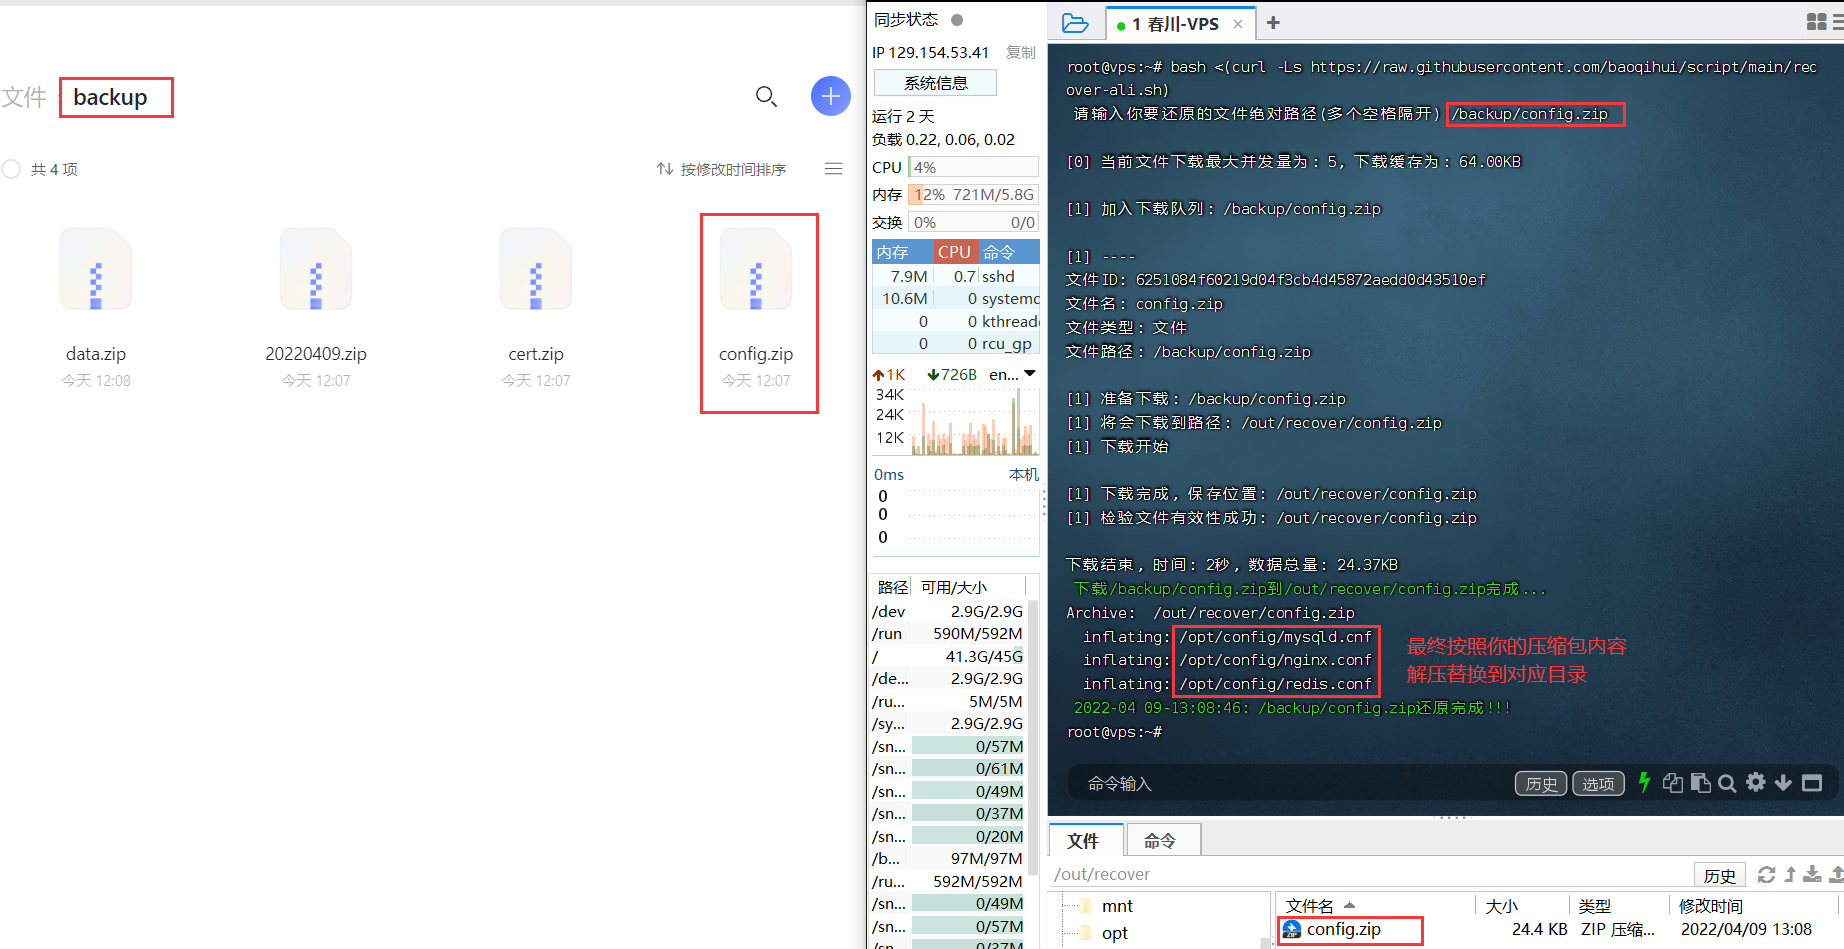The image size is (1844, 949).
Task: Open the data.zip file thumbnail
Action: tap(96, 269)
